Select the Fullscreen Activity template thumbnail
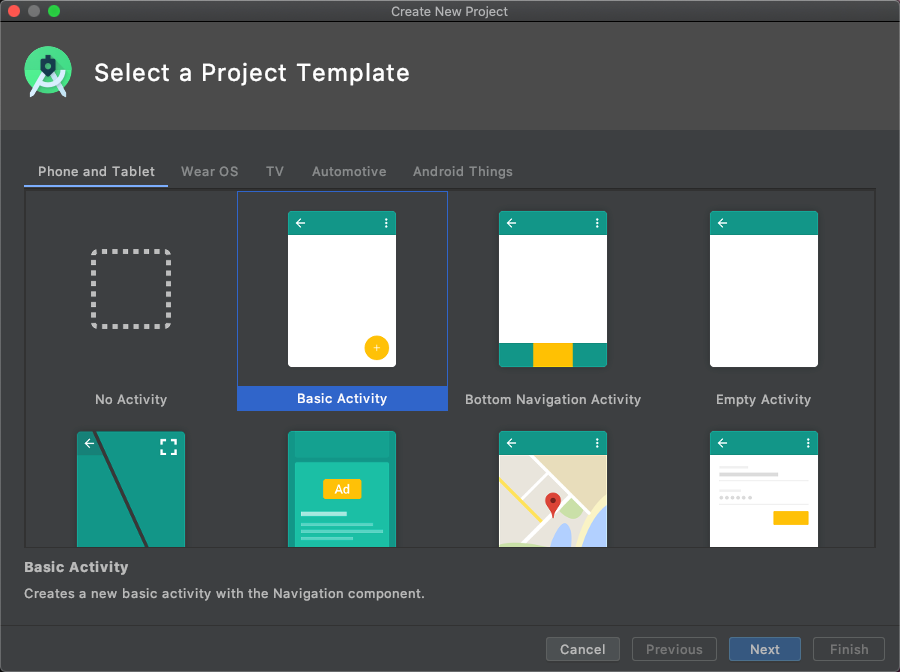The image size is (900, 672). click(131, 489)
